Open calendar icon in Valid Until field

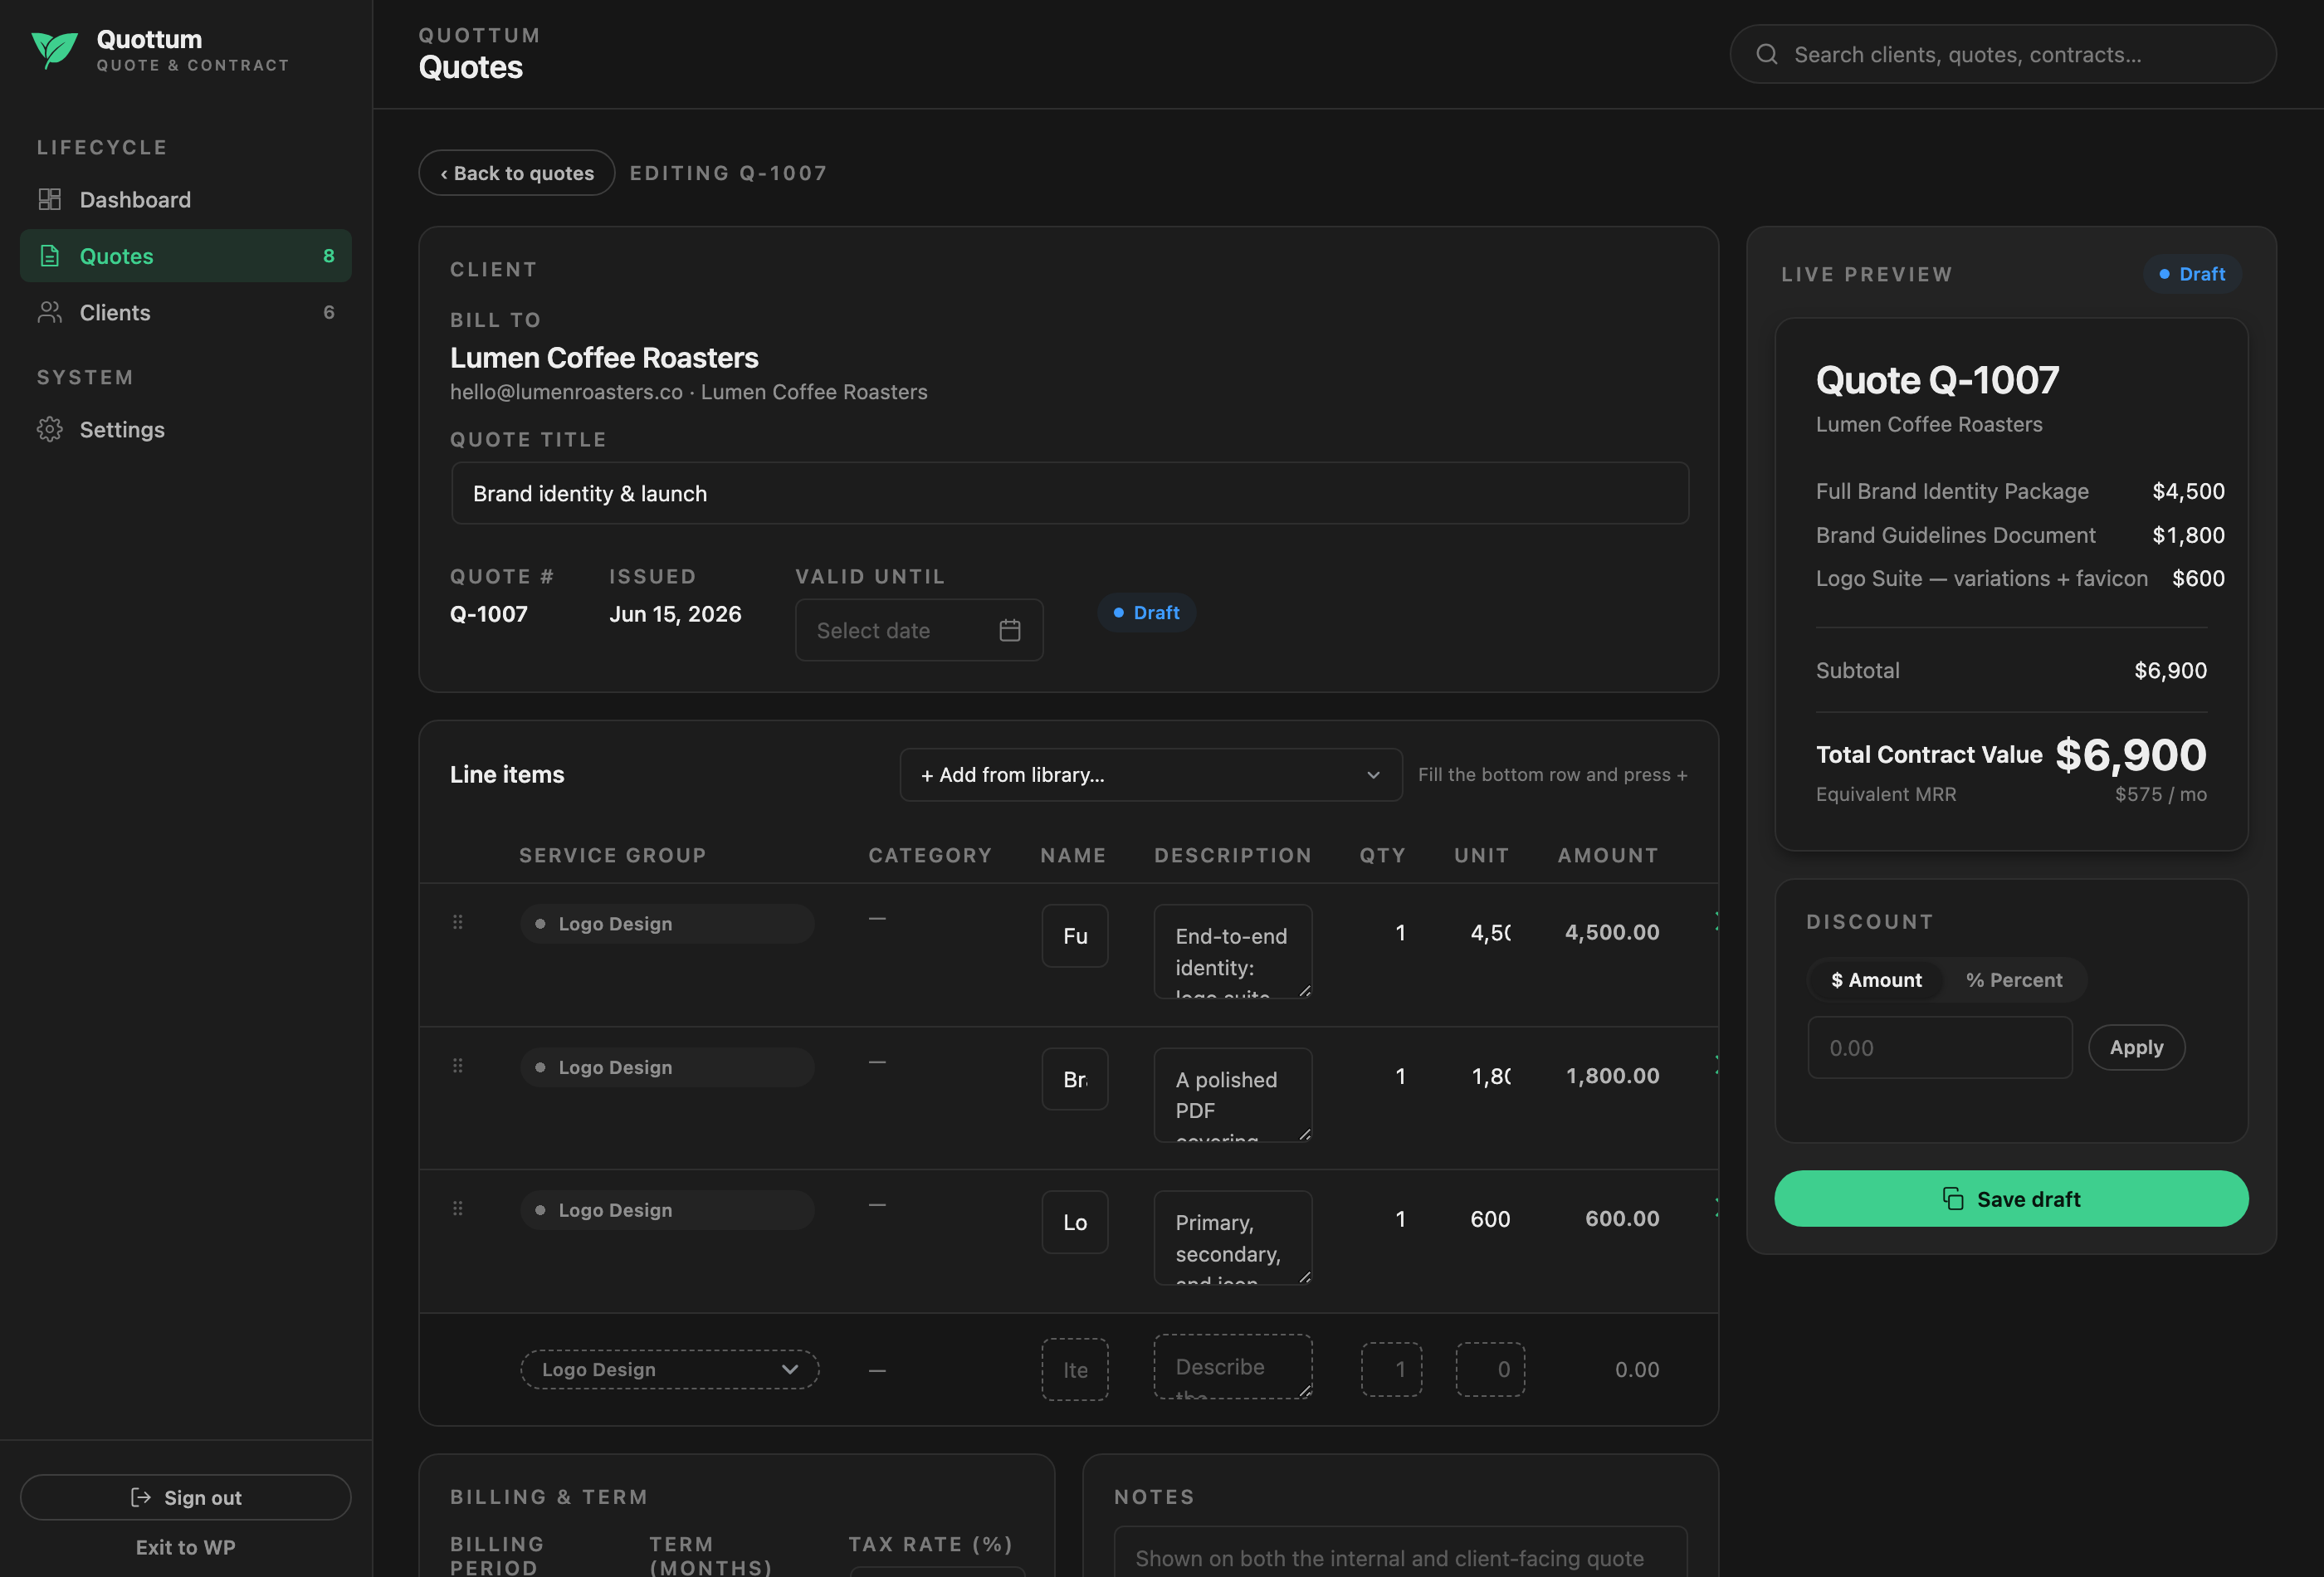pos(1010,630)
